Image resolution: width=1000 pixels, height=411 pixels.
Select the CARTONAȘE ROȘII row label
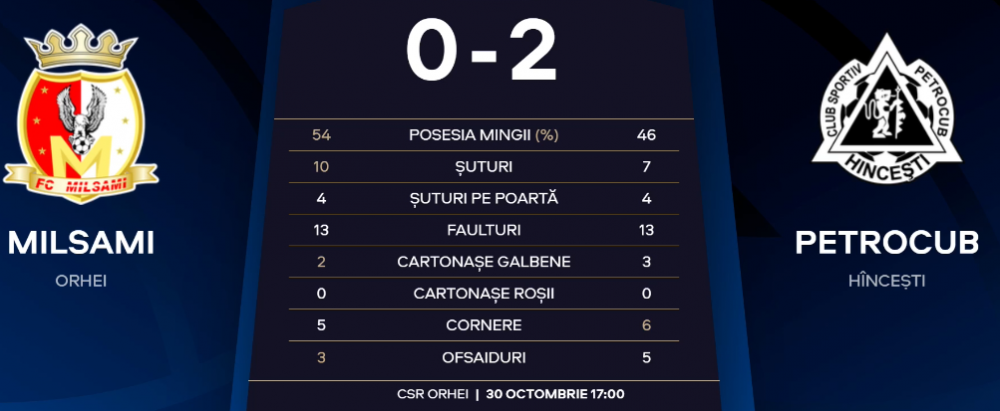point(483,294)
